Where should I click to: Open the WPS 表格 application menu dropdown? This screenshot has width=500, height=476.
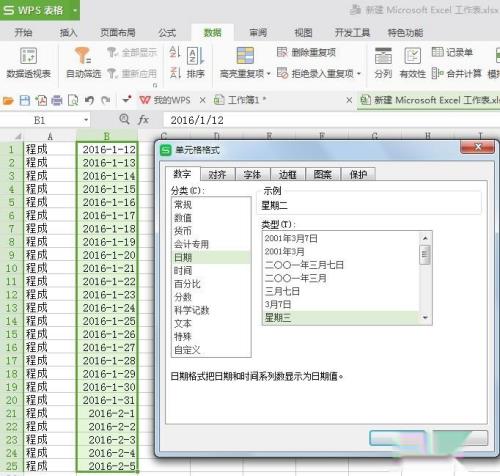75,10
